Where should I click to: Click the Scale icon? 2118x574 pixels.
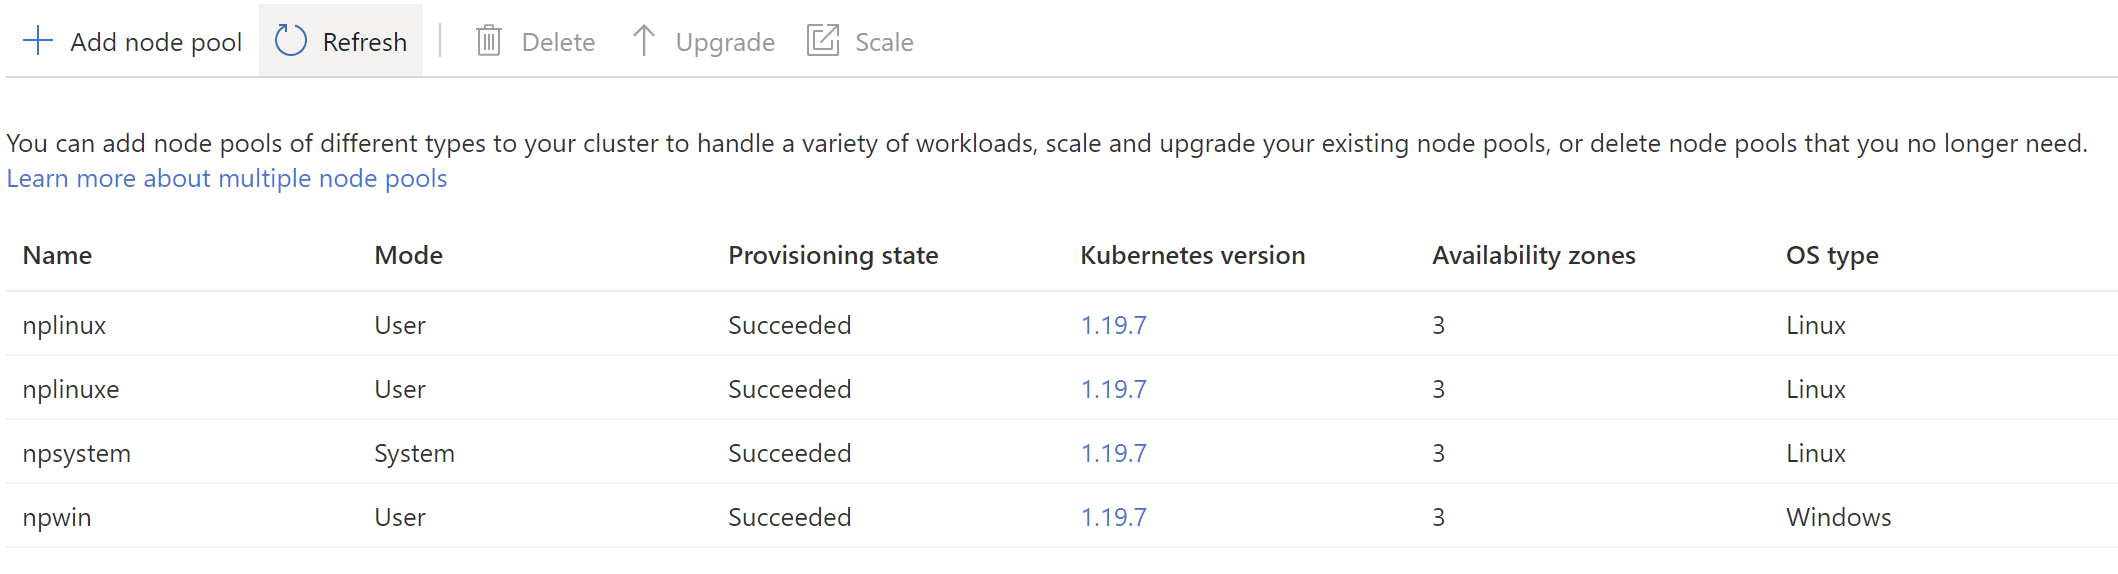823,41
